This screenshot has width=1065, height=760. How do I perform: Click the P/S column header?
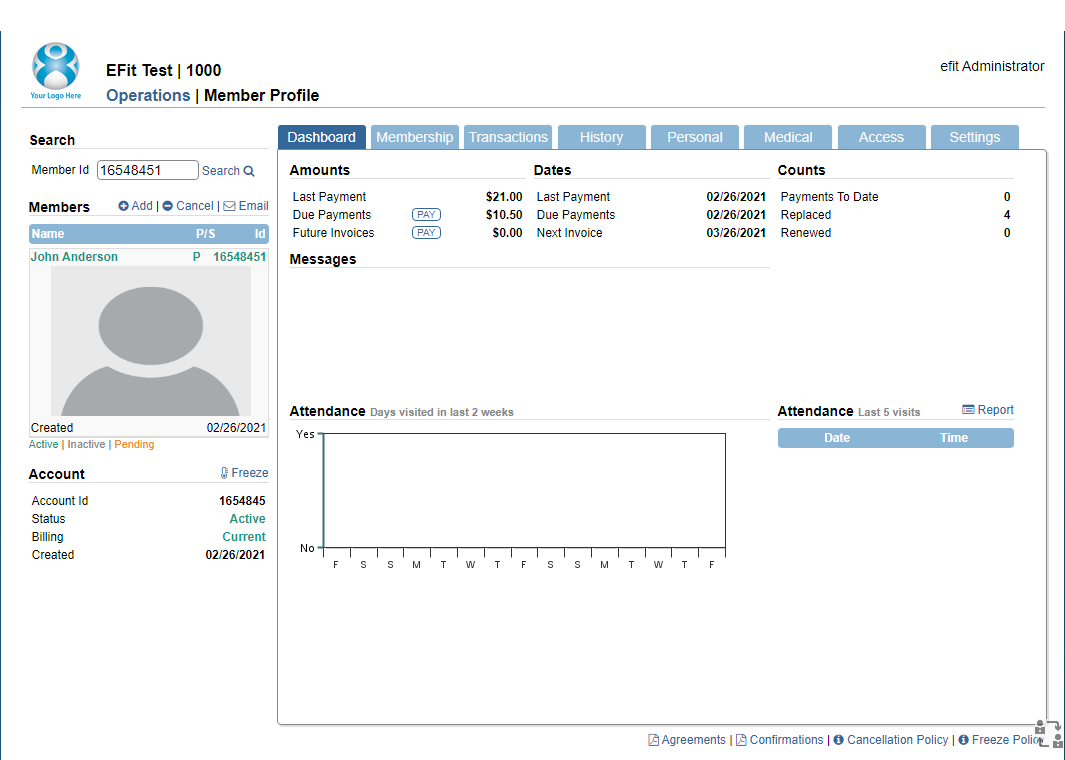pos(205,234)
